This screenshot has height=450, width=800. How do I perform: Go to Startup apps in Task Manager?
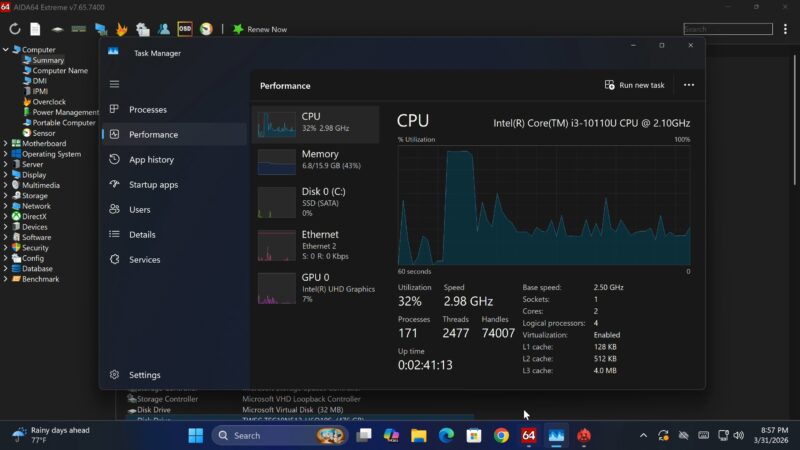point(174,184)
